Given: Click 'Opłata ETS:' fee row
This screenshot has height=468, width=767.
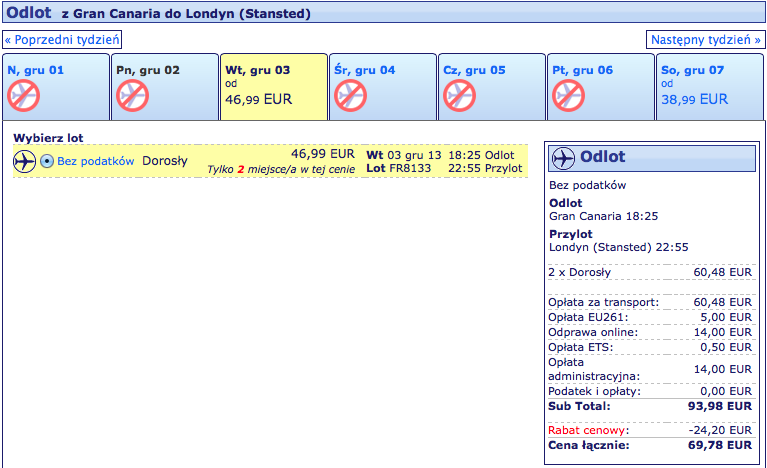Looking at the screenshot, I should click(x=650, y=347).
